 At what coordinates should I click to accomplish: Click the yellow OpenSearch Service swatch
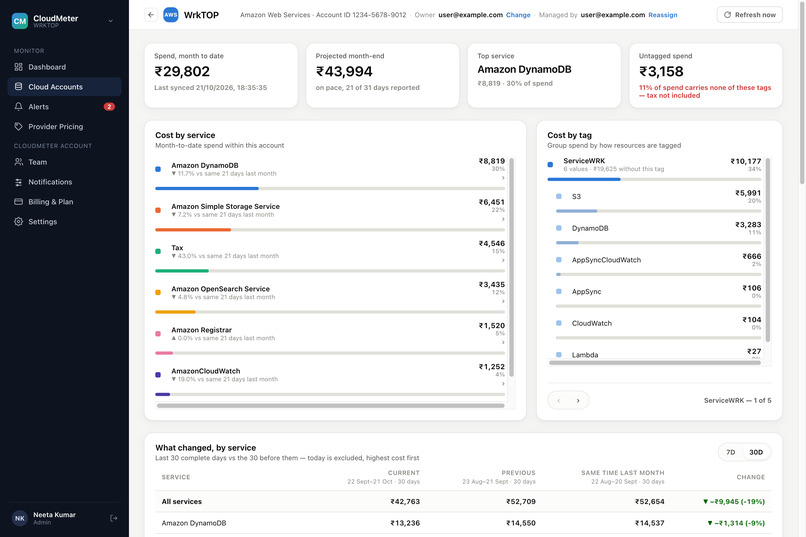tap(158, 292)
